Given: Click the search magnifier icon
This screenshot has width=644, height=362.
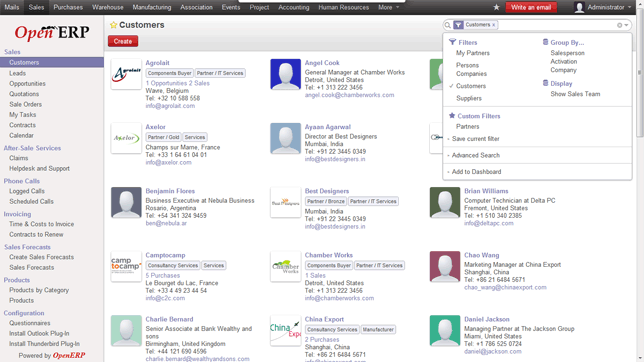Looking at the screenshot, I should (448, 25).
